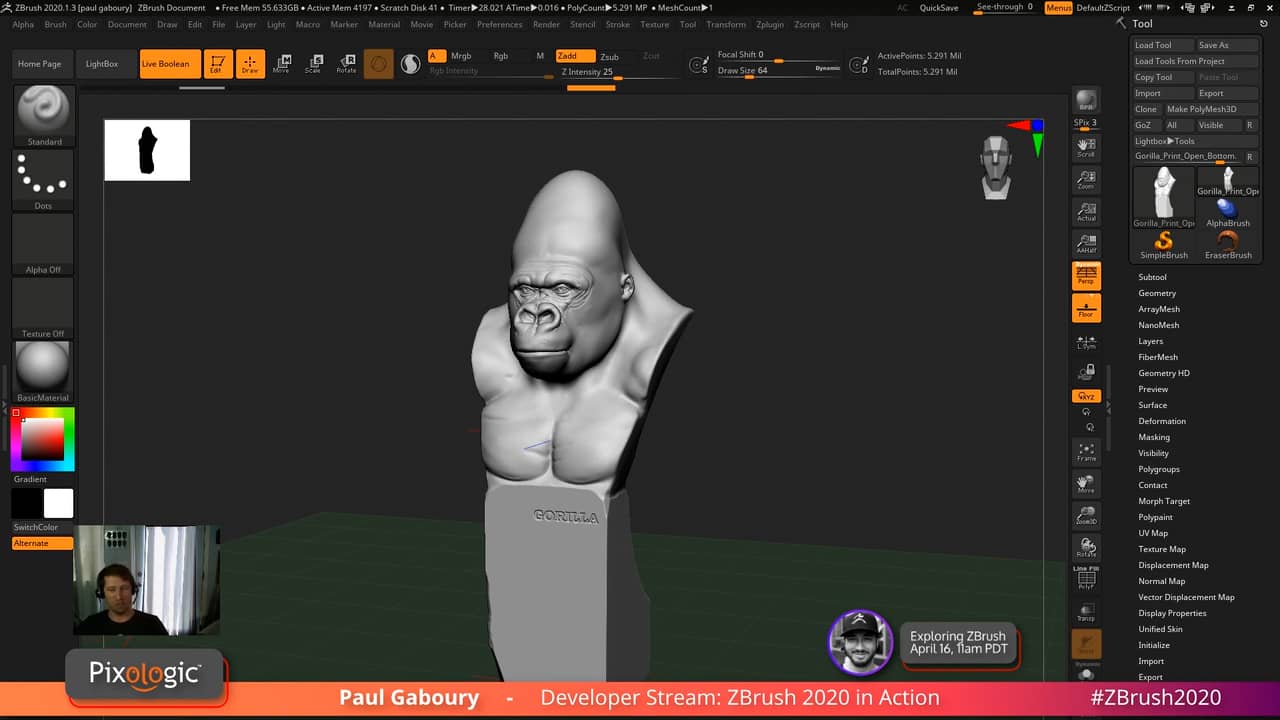Click the BPR render button

point(1086,101)
